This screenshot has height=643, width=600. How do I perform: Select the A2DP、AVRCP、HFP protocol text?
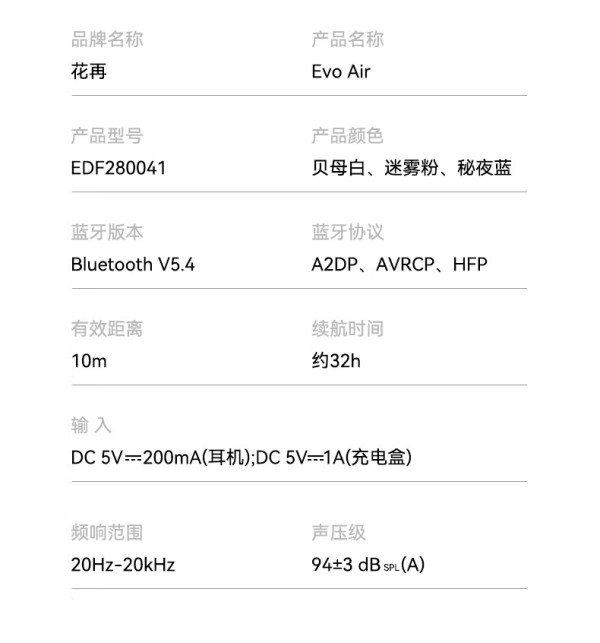click(x=399, y=264)
